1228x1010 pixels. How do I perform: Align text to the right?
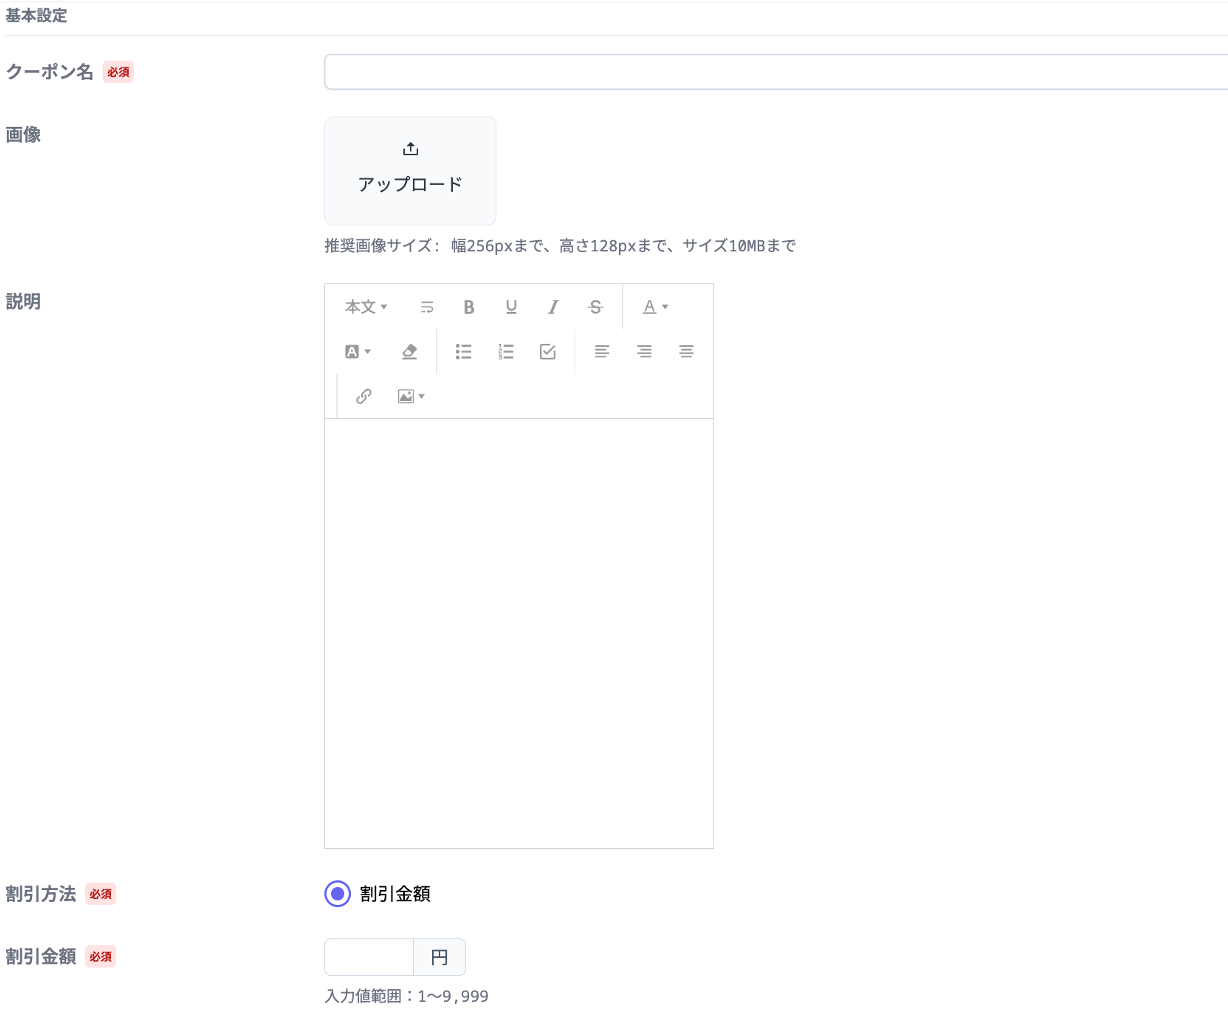pyautogui.click(x=644, y=352)
